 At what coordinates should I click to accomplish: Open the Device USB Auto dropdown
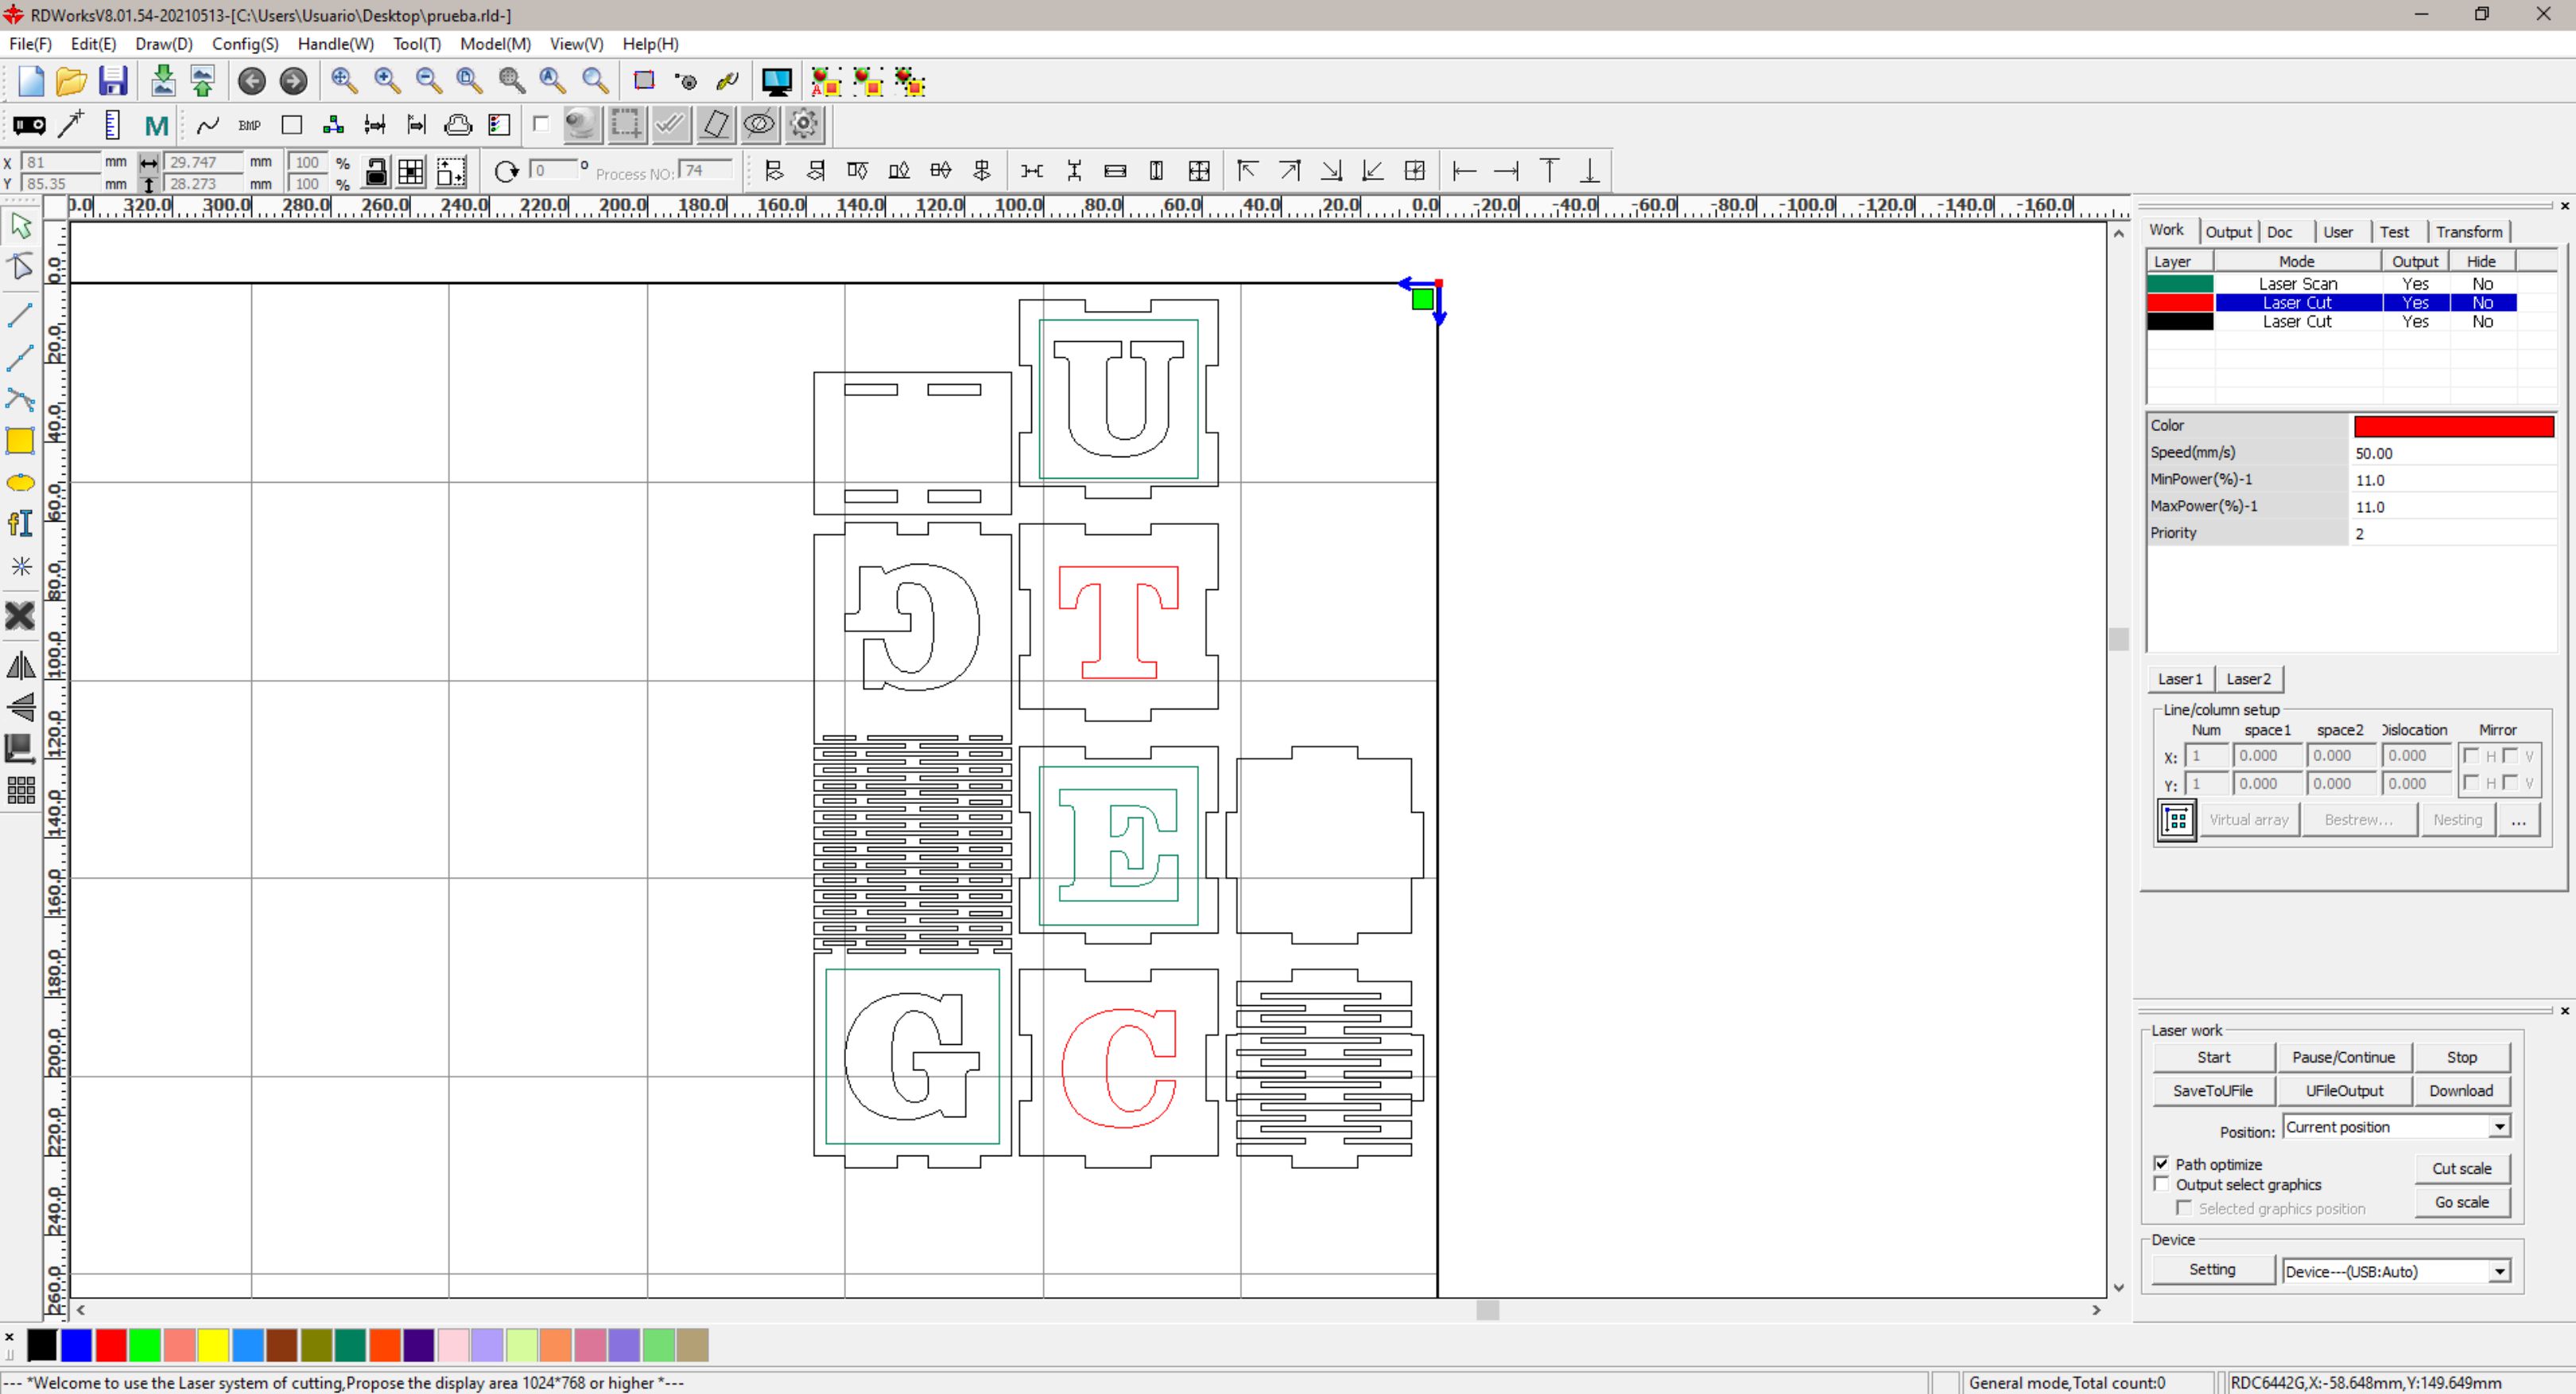tap(2499, 1271)
